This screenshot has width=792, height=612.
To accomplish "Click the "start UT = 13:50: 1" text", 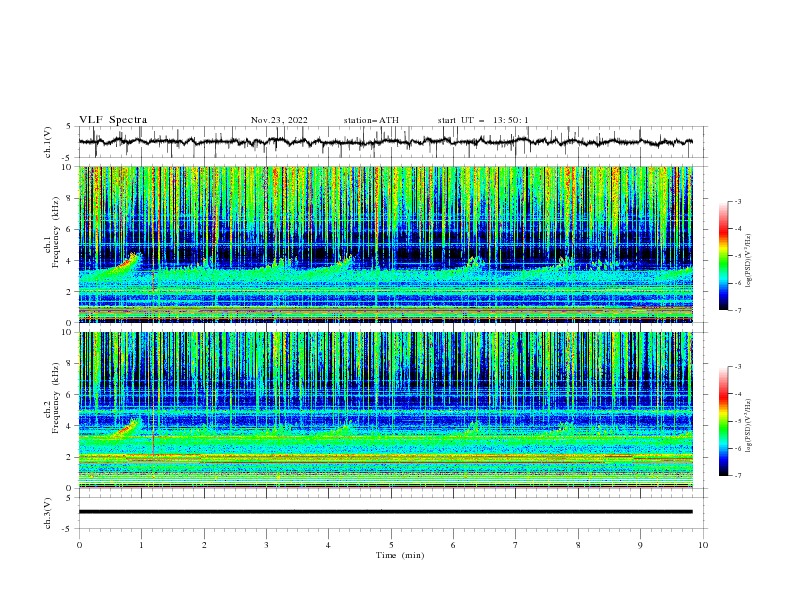I will [483, 120].
